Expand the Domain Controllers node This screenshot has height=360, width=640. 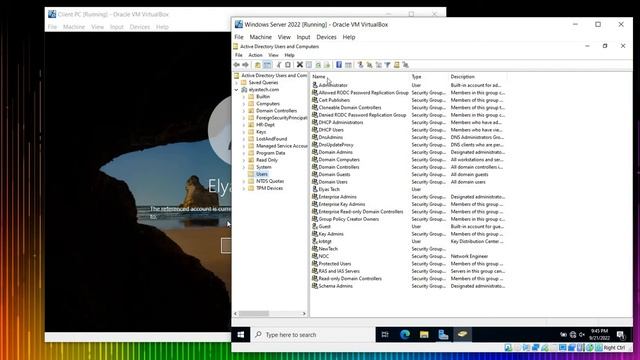244,111
